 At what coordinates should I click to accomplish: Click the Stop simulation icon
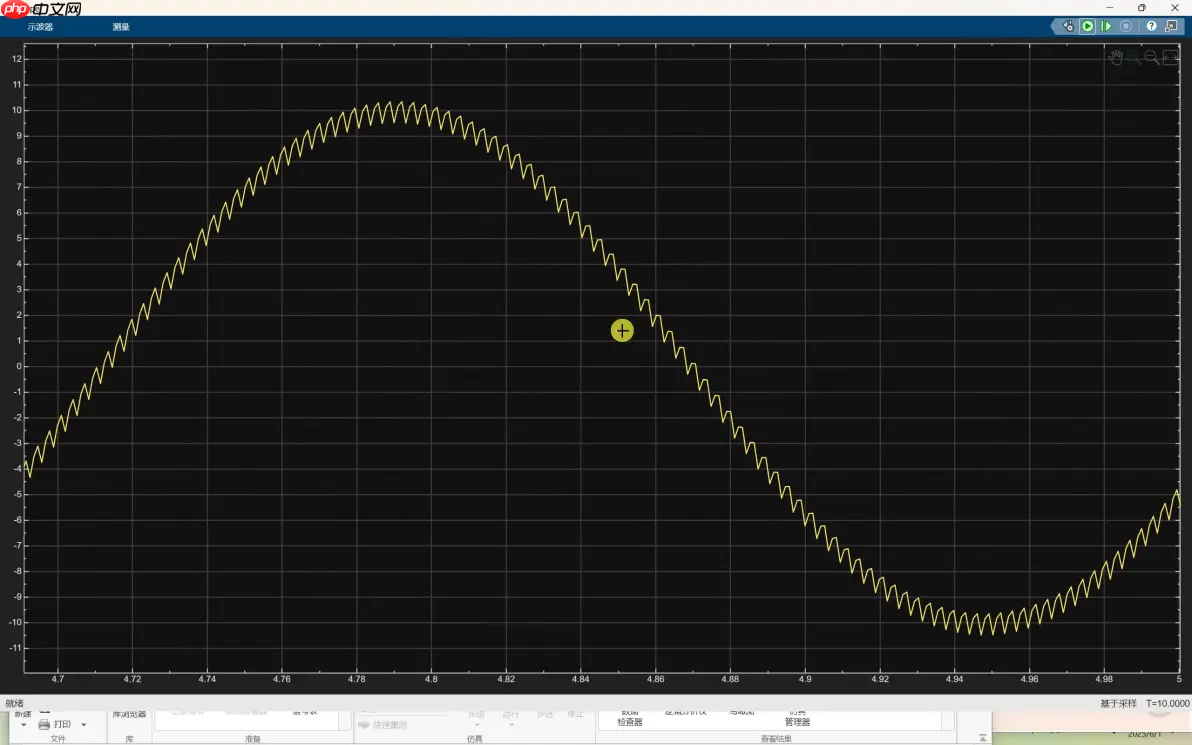tap(1125, 26)
